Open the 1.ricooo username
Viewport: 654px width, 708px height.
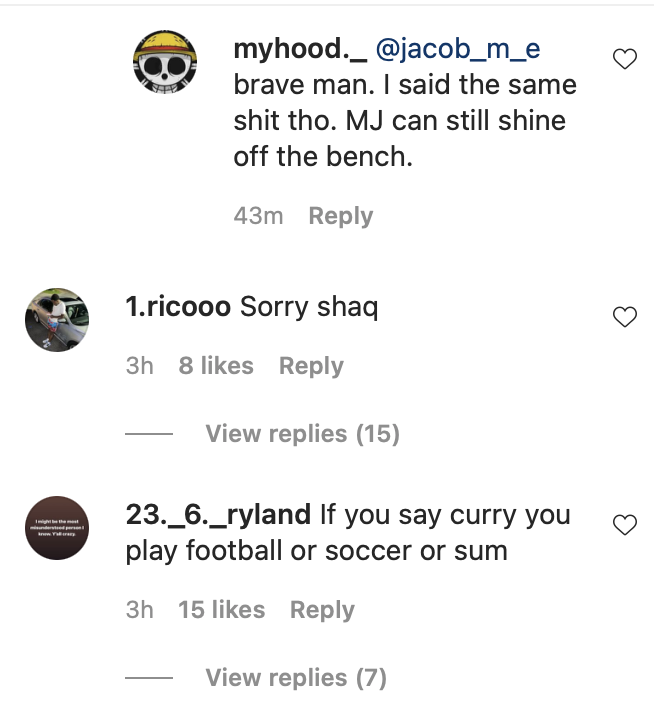178,307
